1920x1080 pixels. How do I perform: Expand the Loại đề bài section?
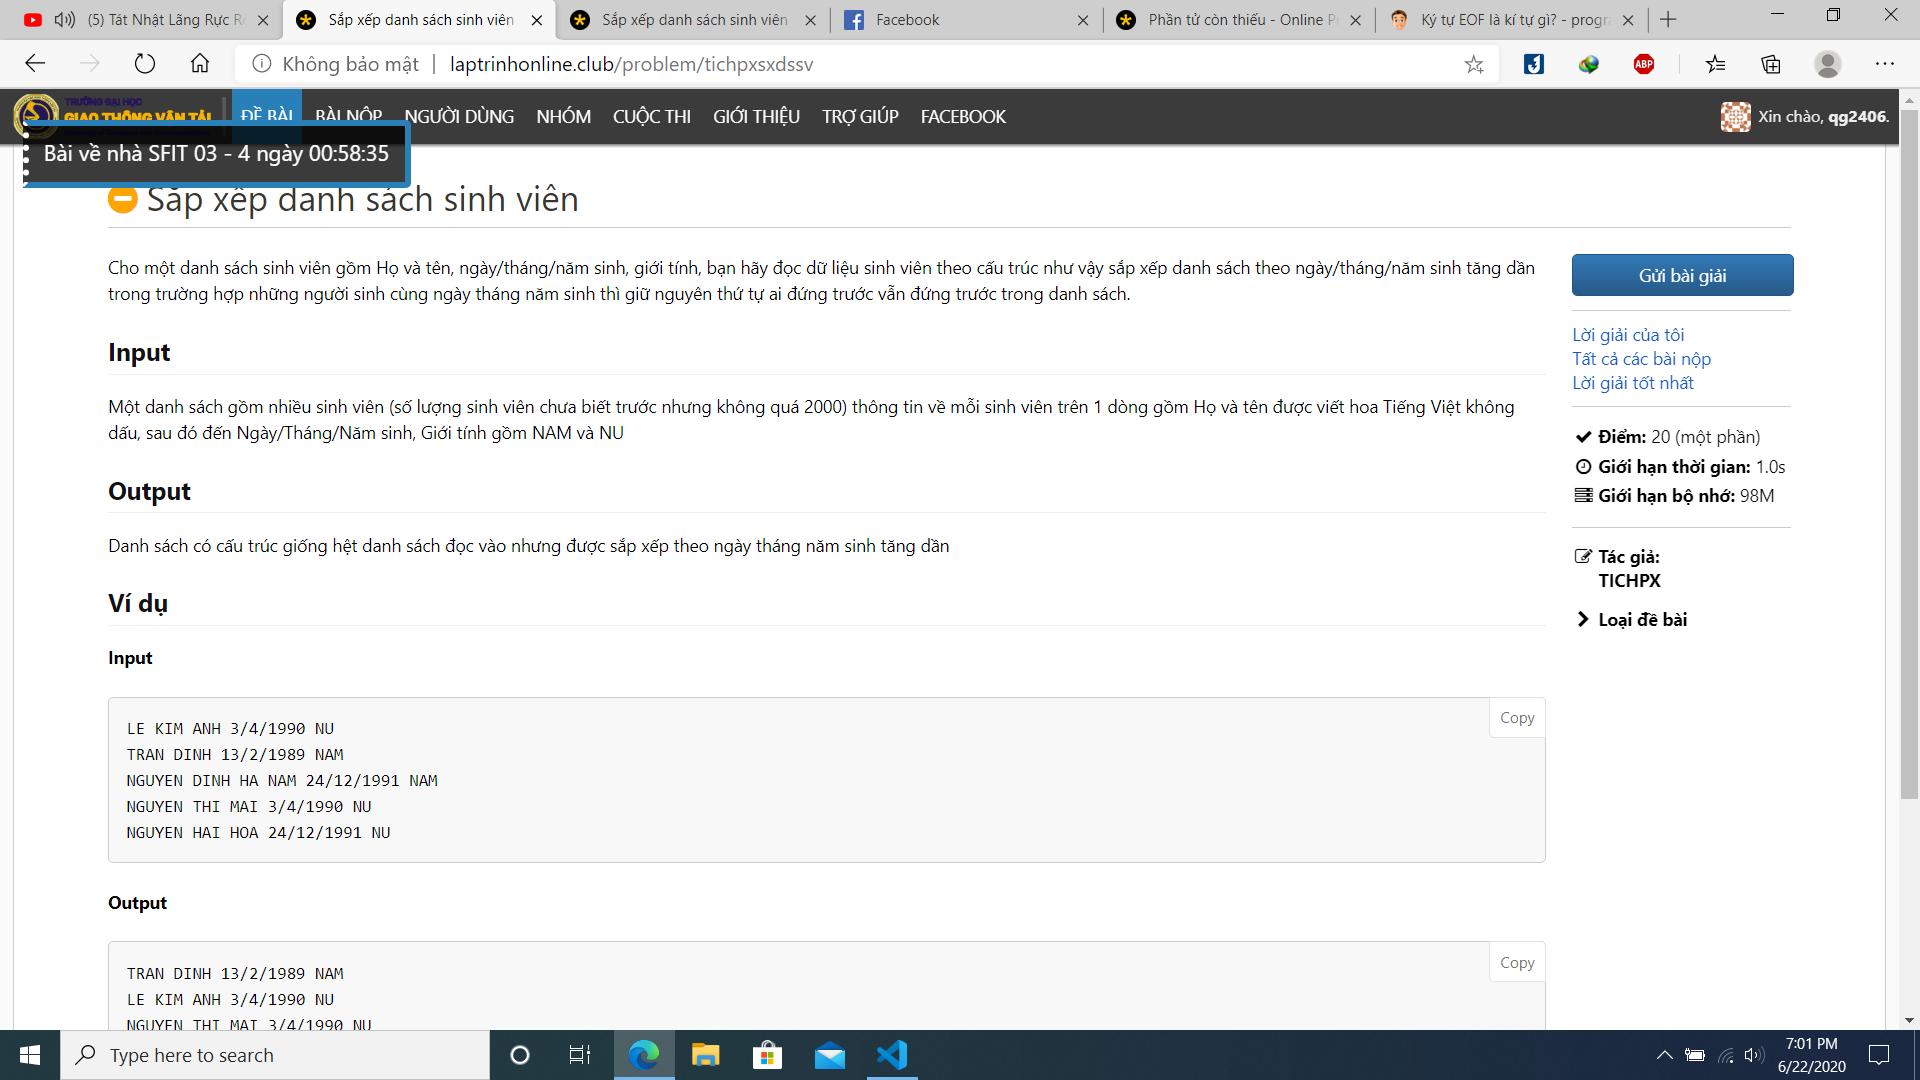coord(1641,620)
